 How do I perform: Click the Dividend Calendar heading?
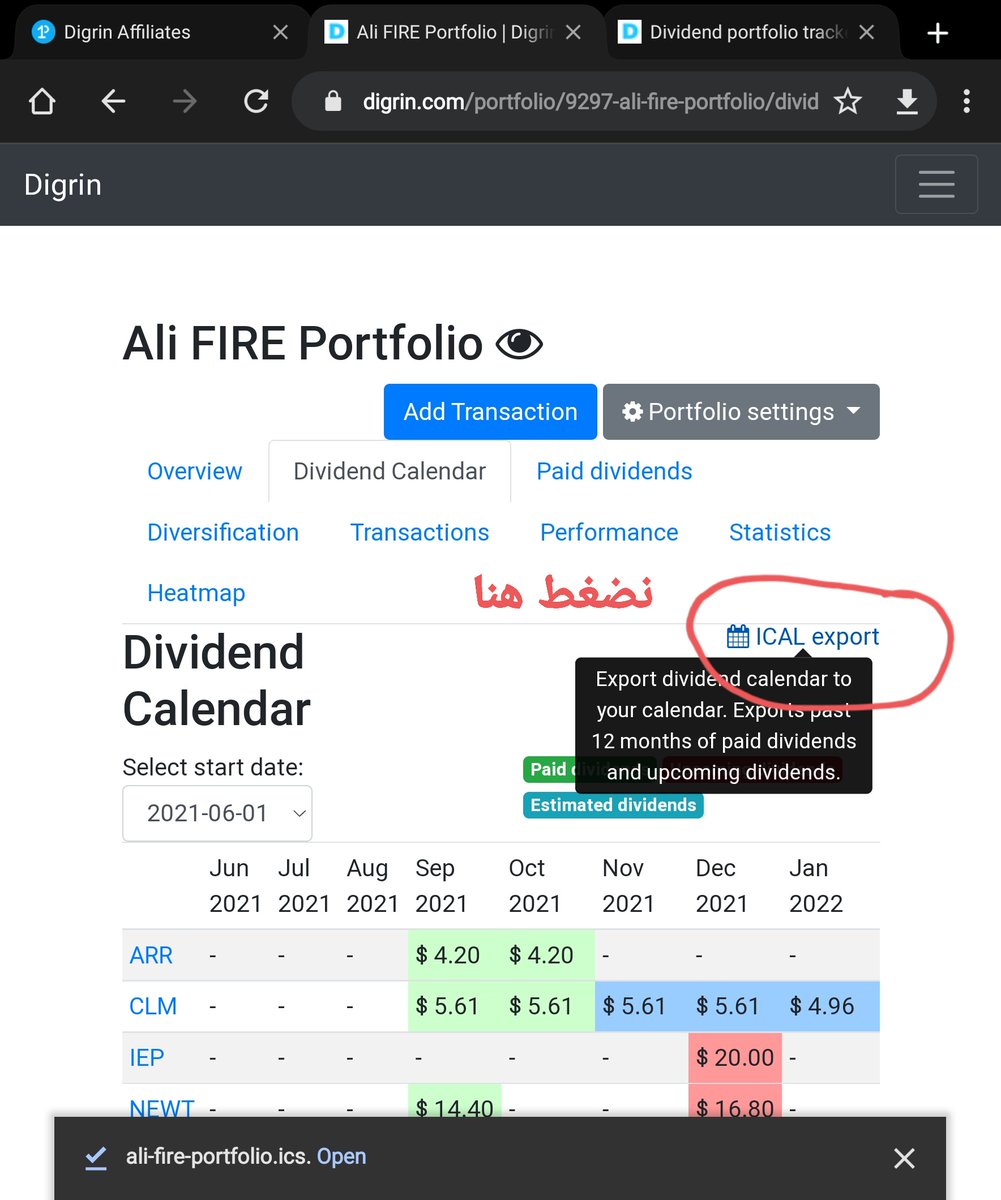pyautogui.click(x=217, y=681)
